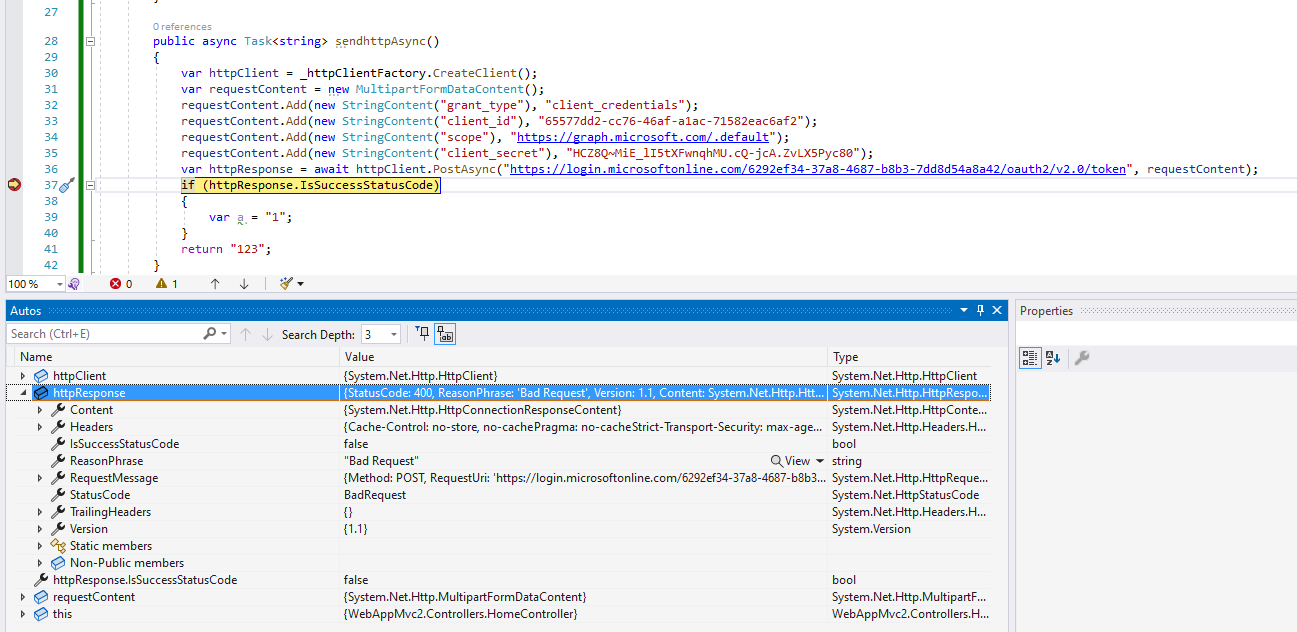Image resolution: width=1297 pixels, height=632 pixels.
Task: Click the Static members class icon
Action: tap(58, 546)
